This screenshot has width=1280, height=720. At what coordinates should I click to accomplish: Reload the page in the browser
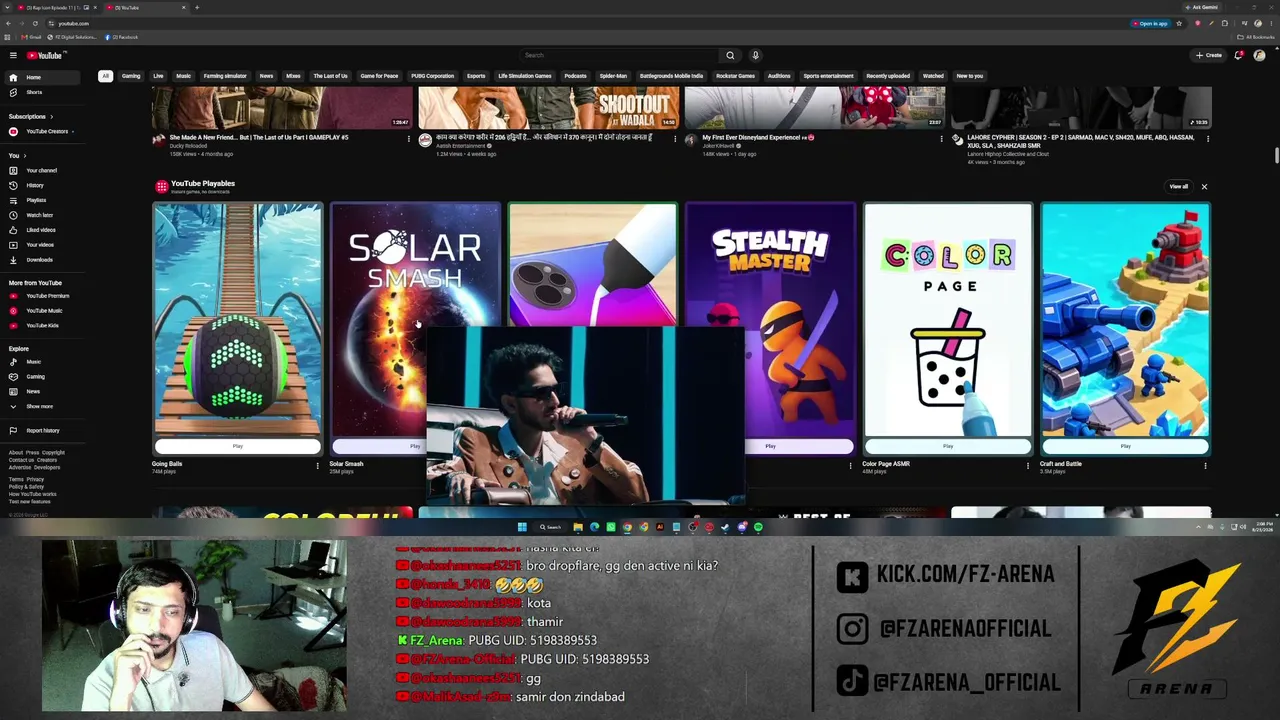point(35,23)
